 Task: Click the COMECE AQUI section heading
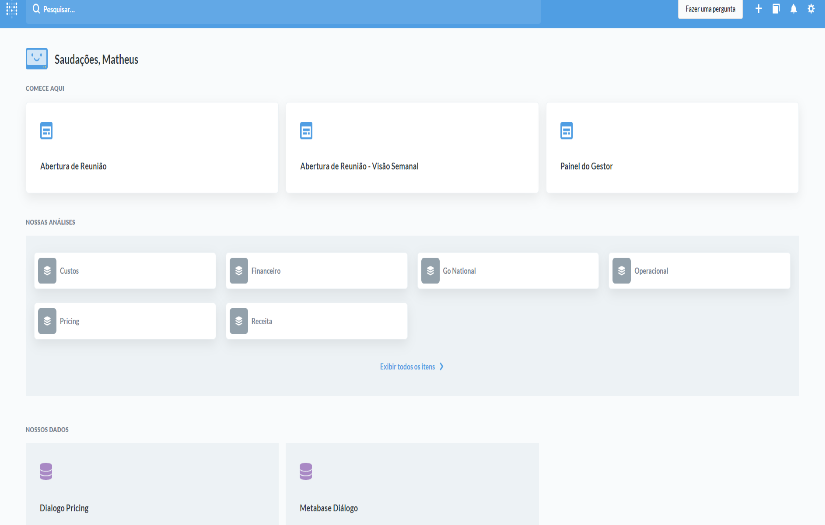[45, 88]
